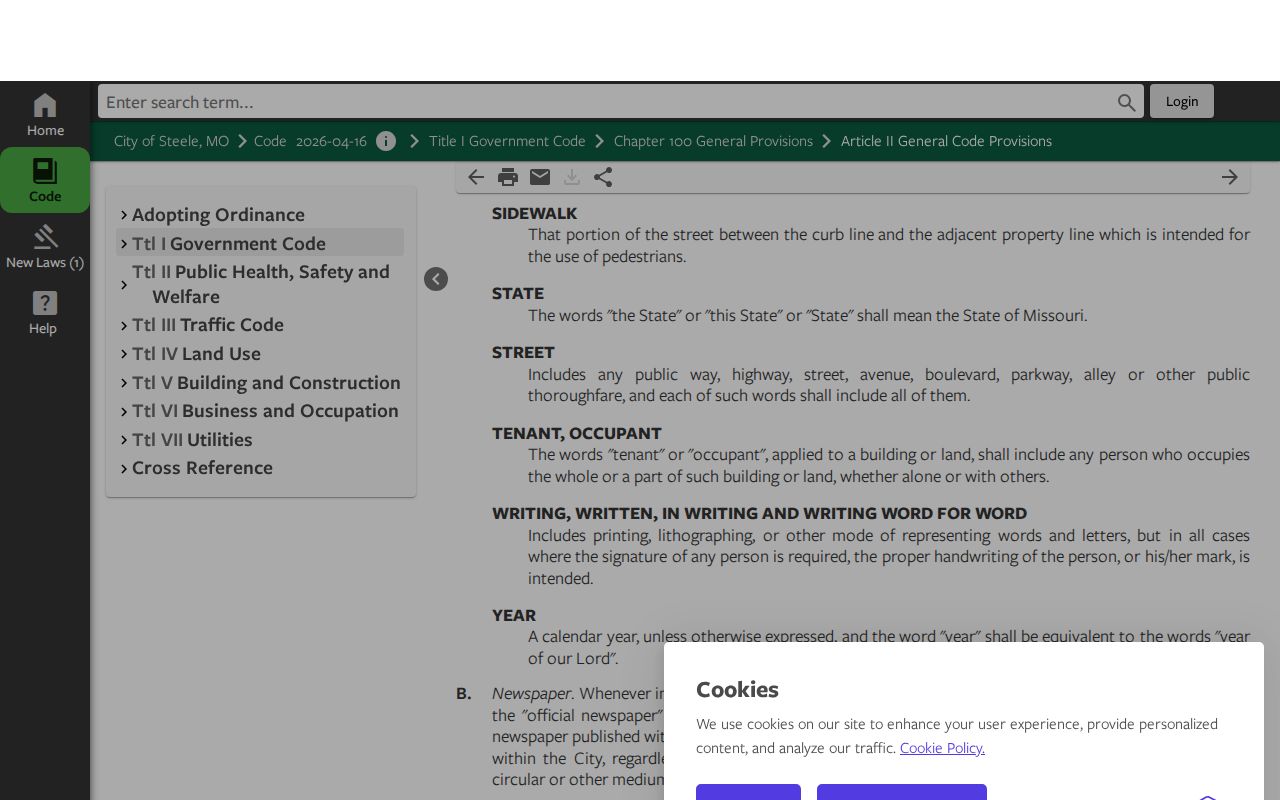Select the Code sidebar tab
Image resolution: width=1280 pixels, height=800 pixels.
pyautogui.click(x=45, y=180)
